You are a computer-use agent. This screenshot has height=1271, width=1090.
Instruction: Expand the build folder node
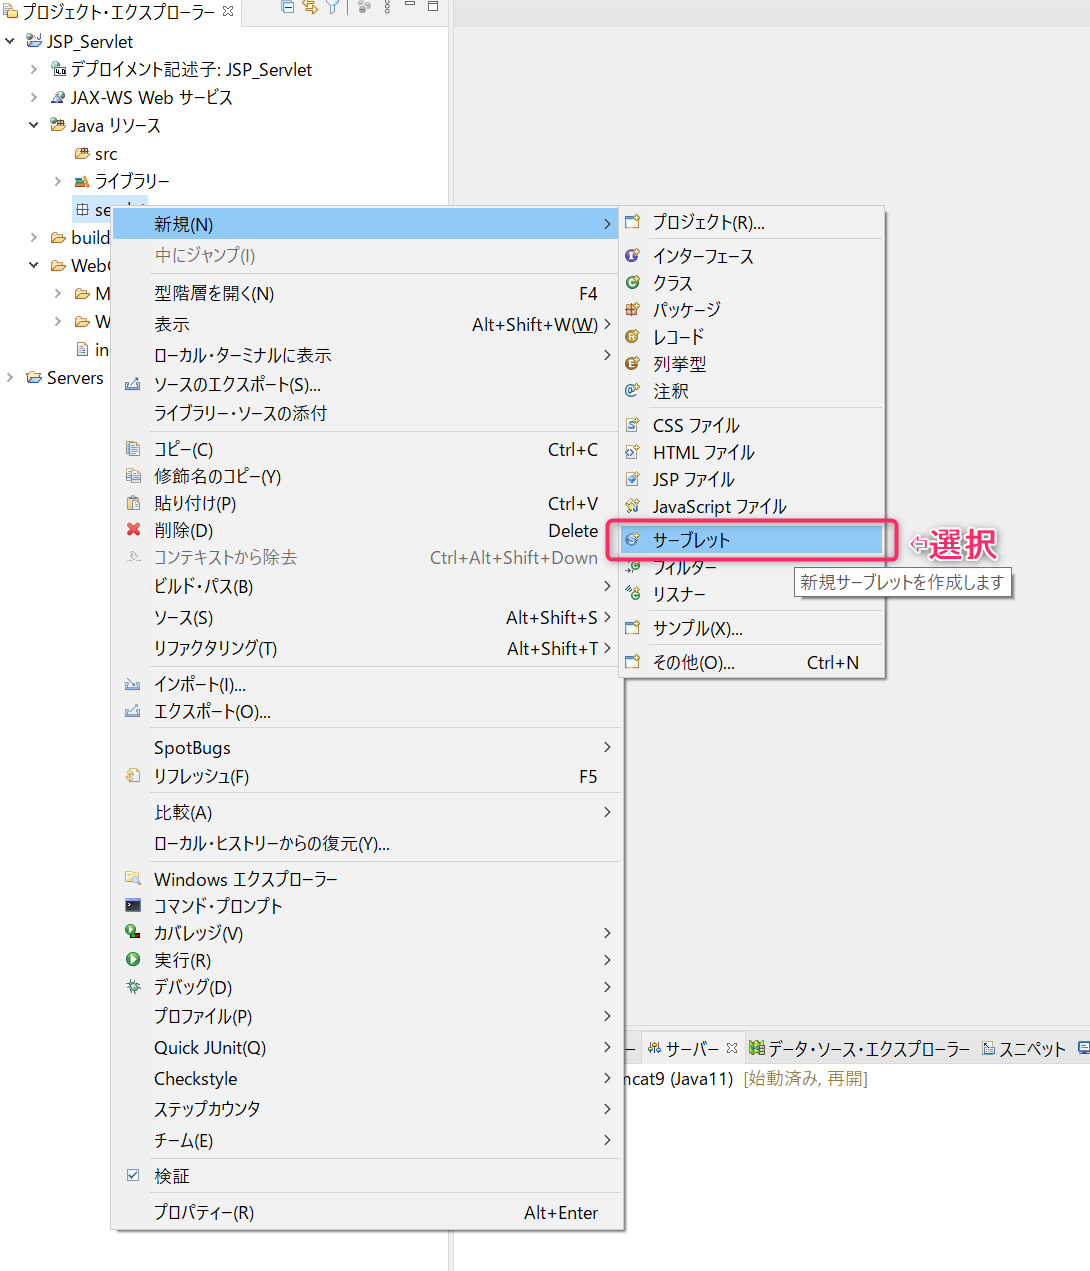(34, 237)
